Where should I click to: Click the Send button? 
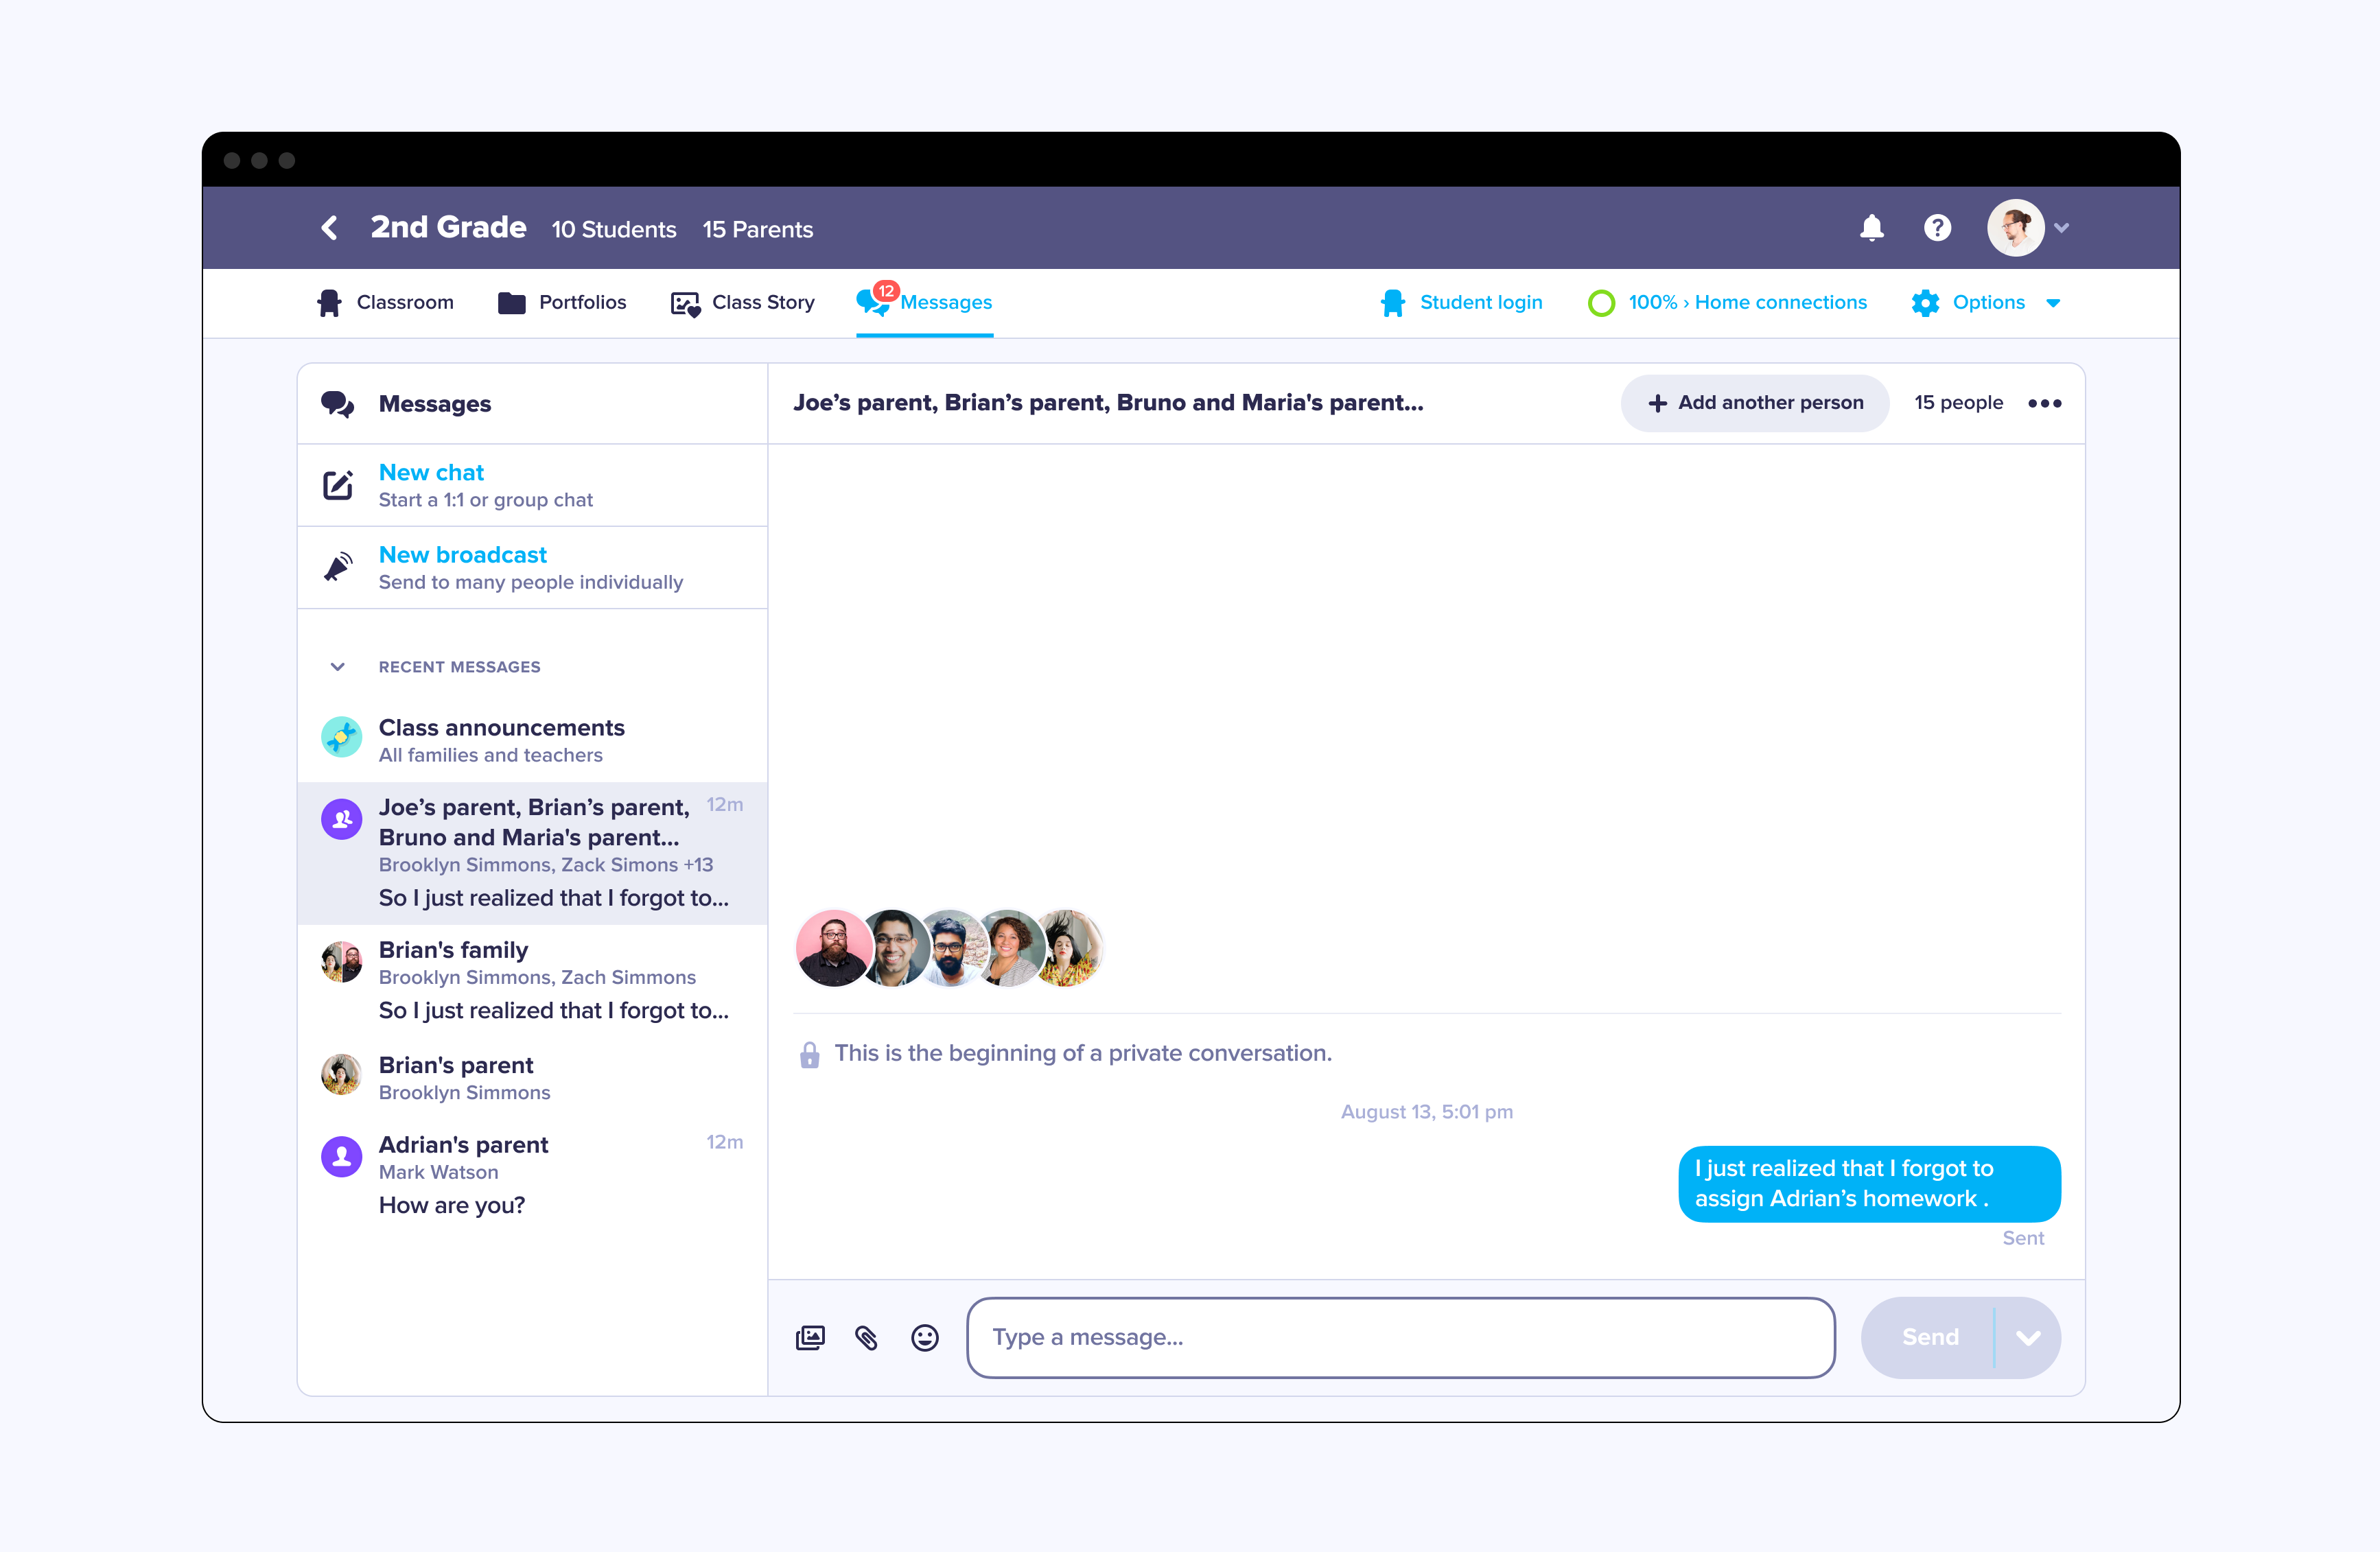click(1929, 1338)
